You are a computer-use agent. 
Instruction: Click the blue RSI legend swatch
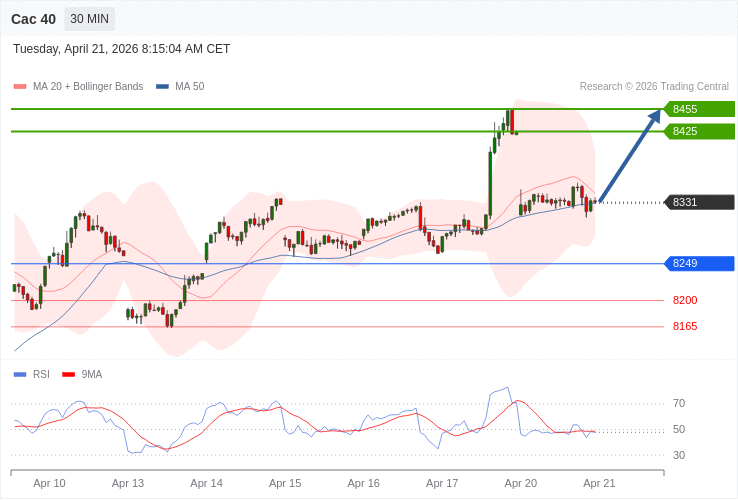(x=20, y=375)
